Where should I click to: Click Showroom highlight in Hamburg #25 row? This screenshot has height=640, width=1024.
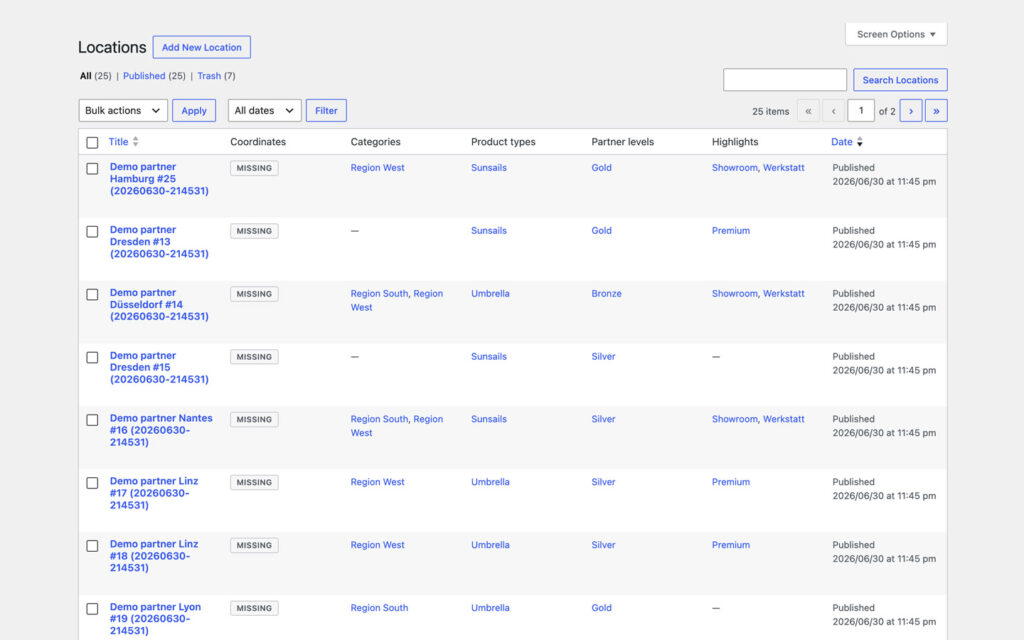click(x=735, y=168)
